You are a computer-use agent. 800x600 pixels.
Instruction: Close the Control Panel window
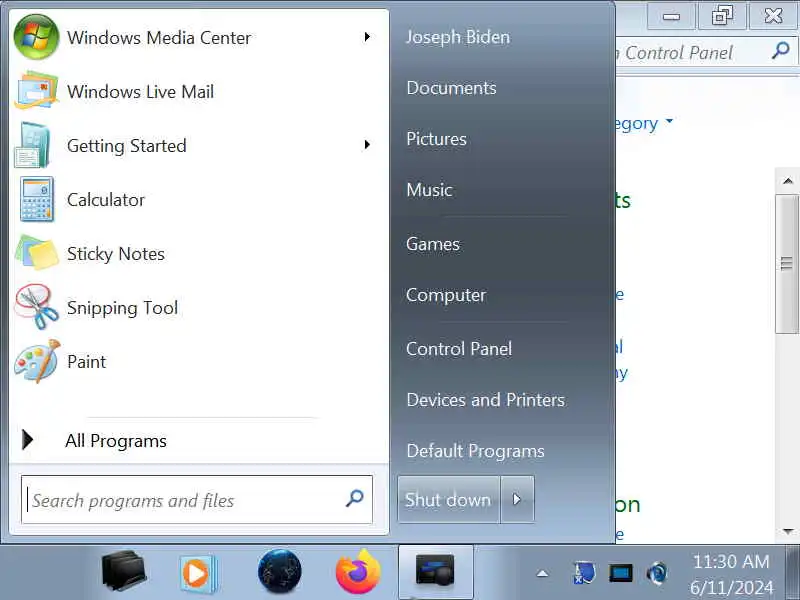click(x=773, y=16)
